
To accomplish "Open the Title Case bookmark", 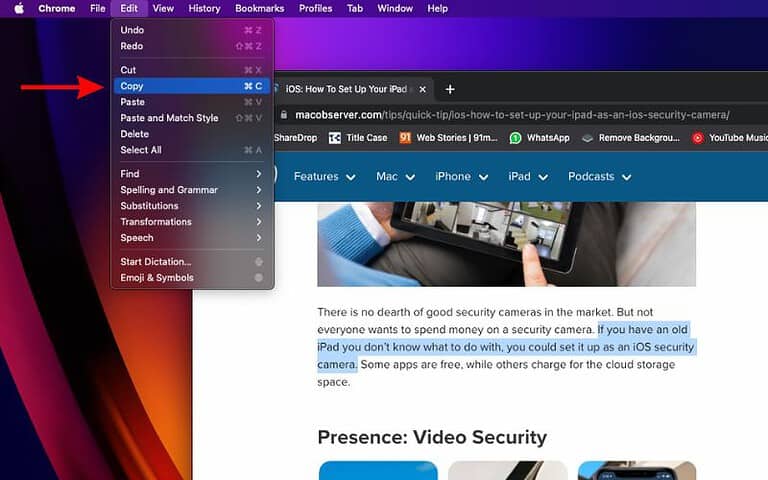I will tap(358, 138).
